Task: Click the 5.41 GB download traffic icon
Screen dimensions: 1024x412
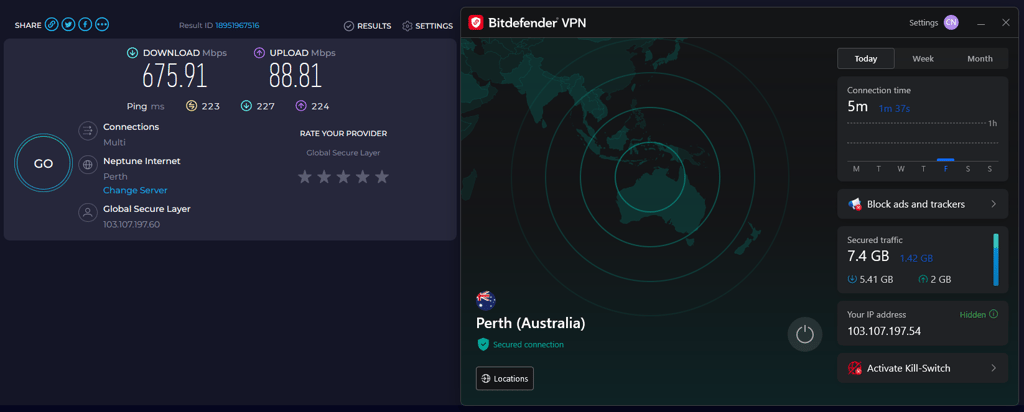Action: coord(852,279)
